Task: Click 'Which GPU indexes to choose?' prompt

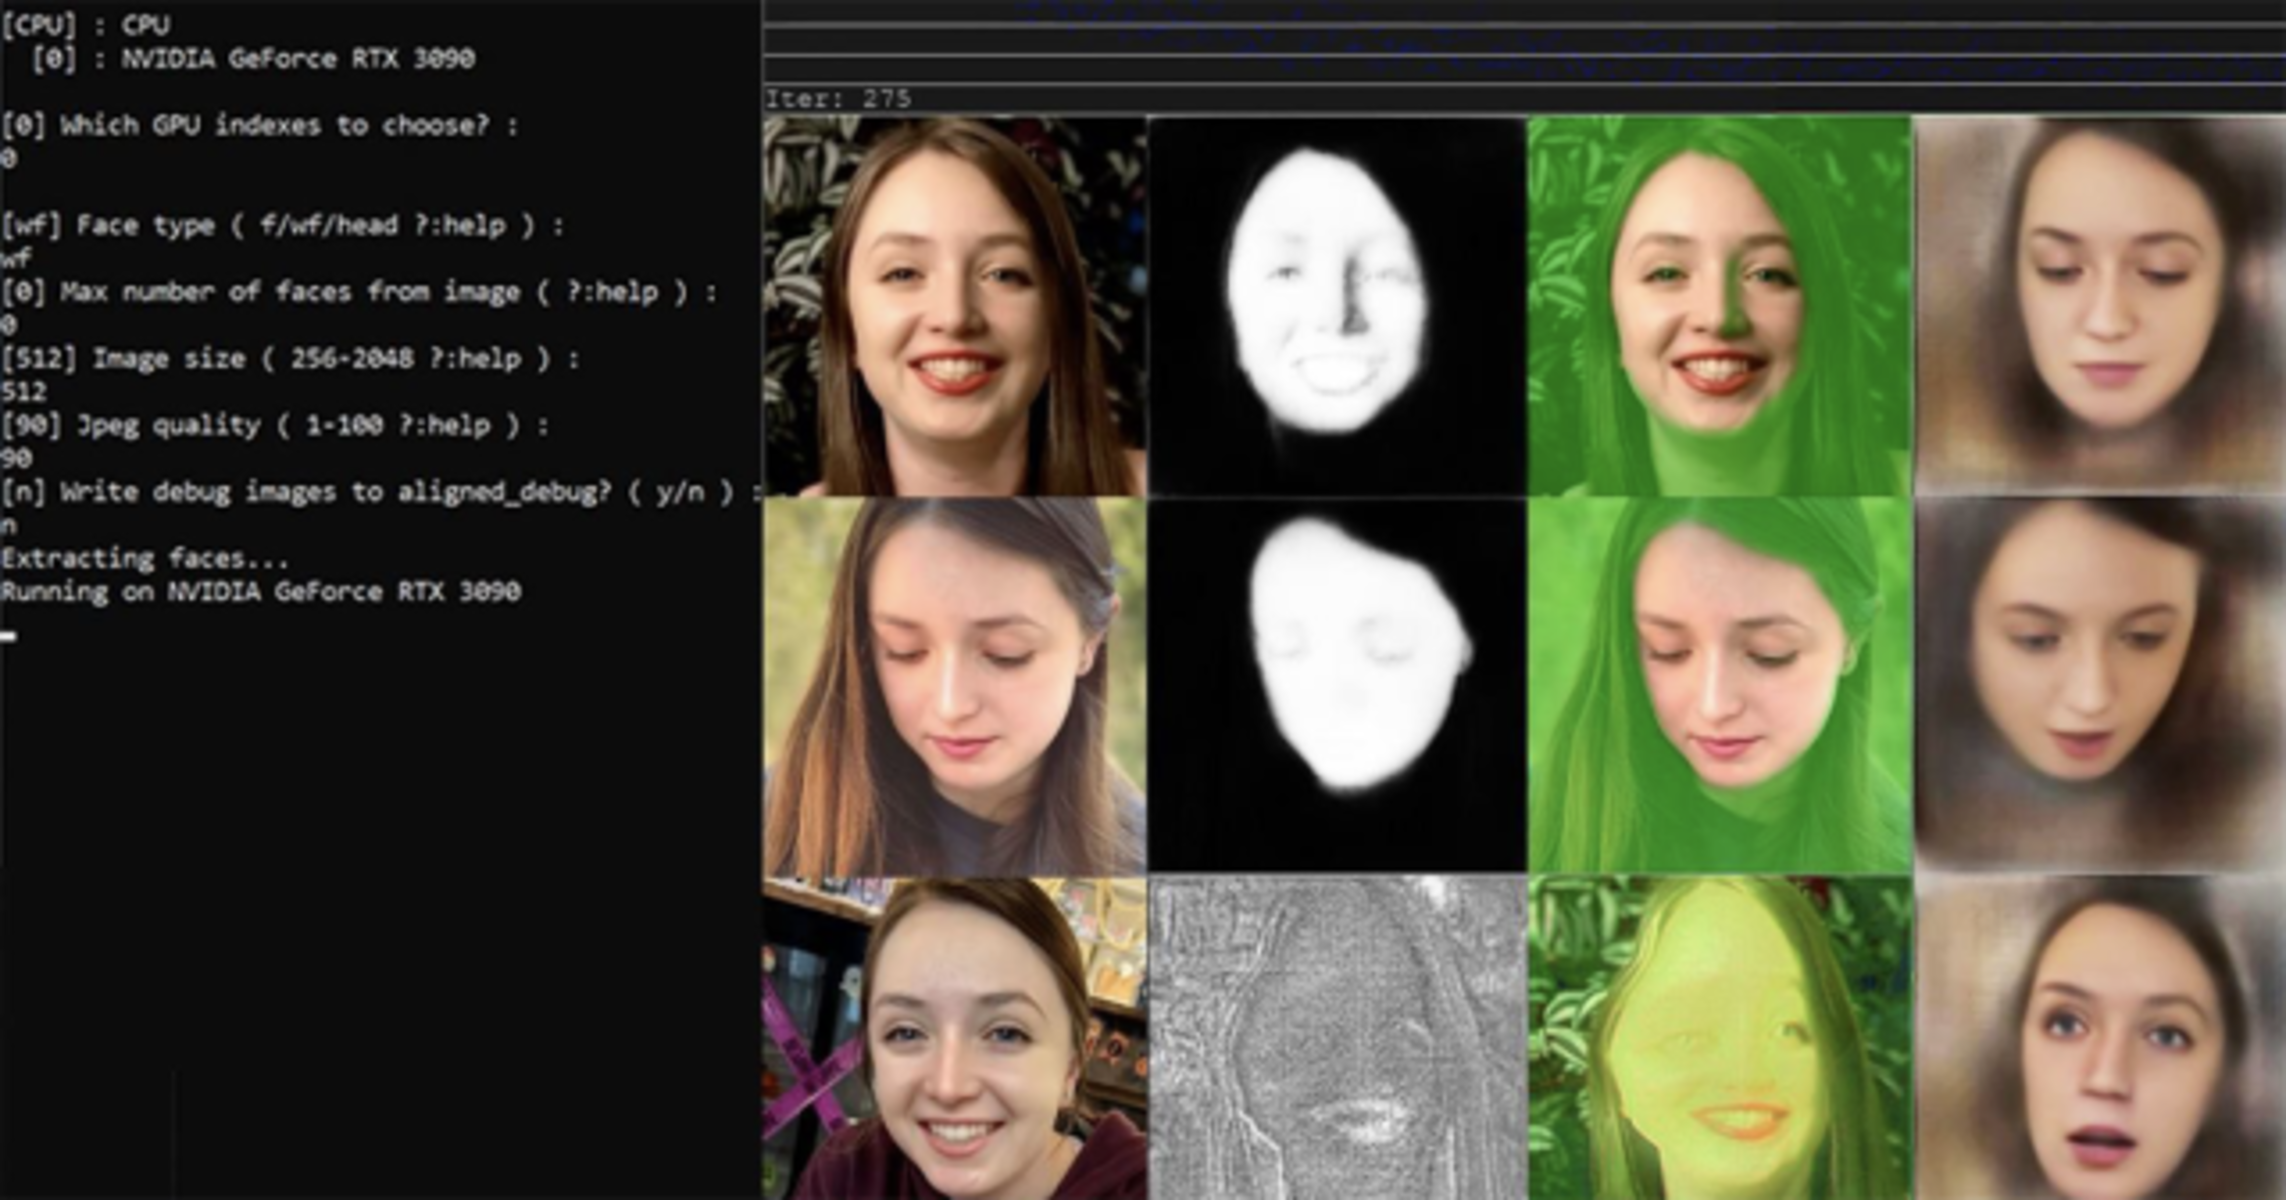Action: click(x=260, y=126)
